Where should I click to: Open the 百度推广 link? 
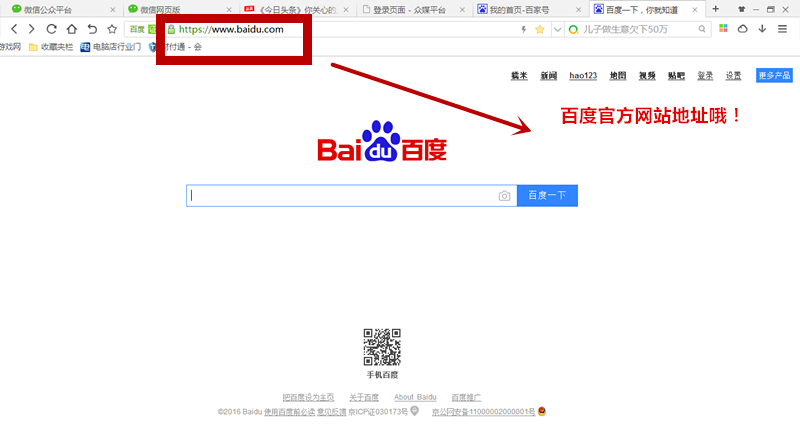click(x=466, y=397)
